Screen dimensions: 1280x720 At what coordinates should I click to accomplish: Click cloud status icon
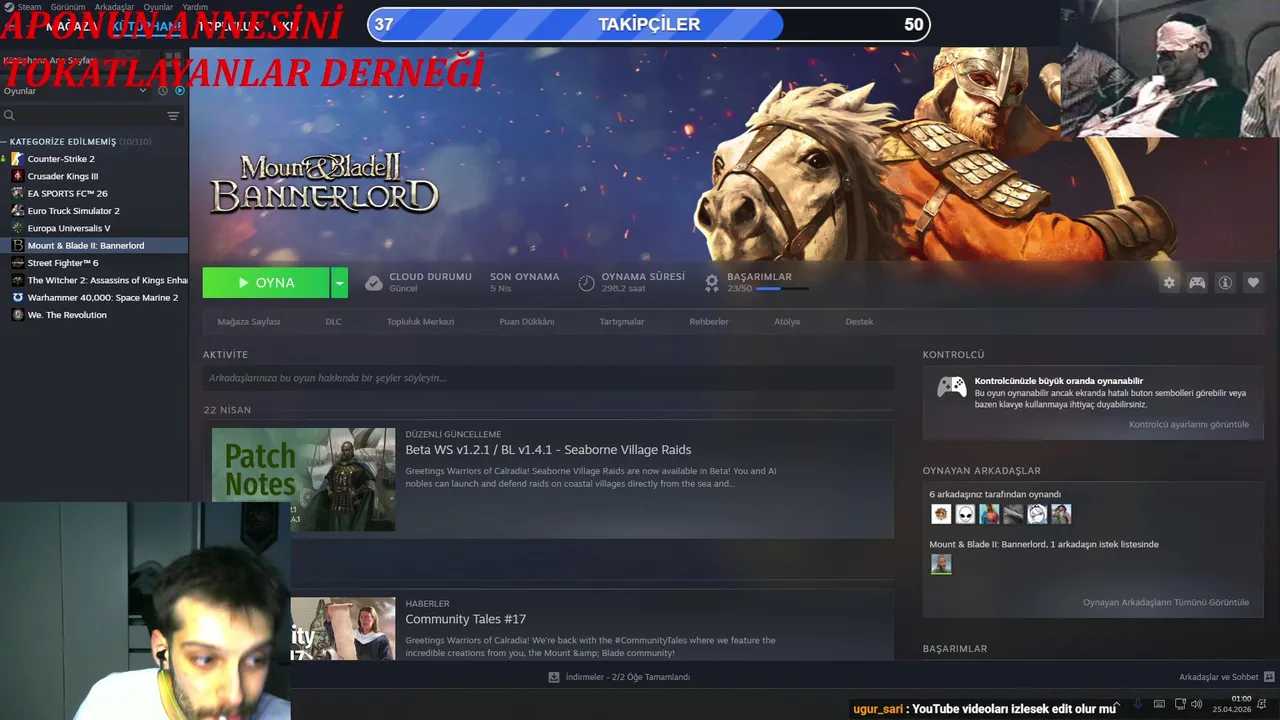click(374, 283)
